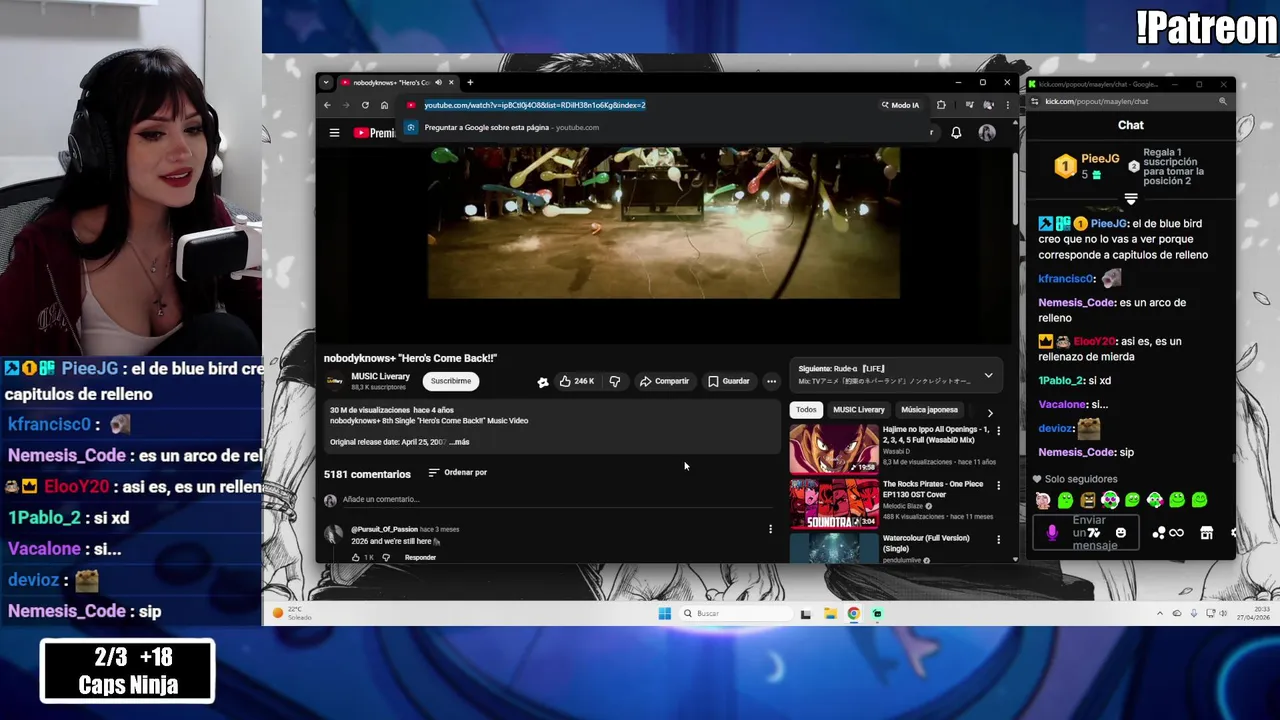The height and width of the screenshot is (720, 1280).
Task: Pick the first pink emote in Kick chat
Action: pos(1043,500)
